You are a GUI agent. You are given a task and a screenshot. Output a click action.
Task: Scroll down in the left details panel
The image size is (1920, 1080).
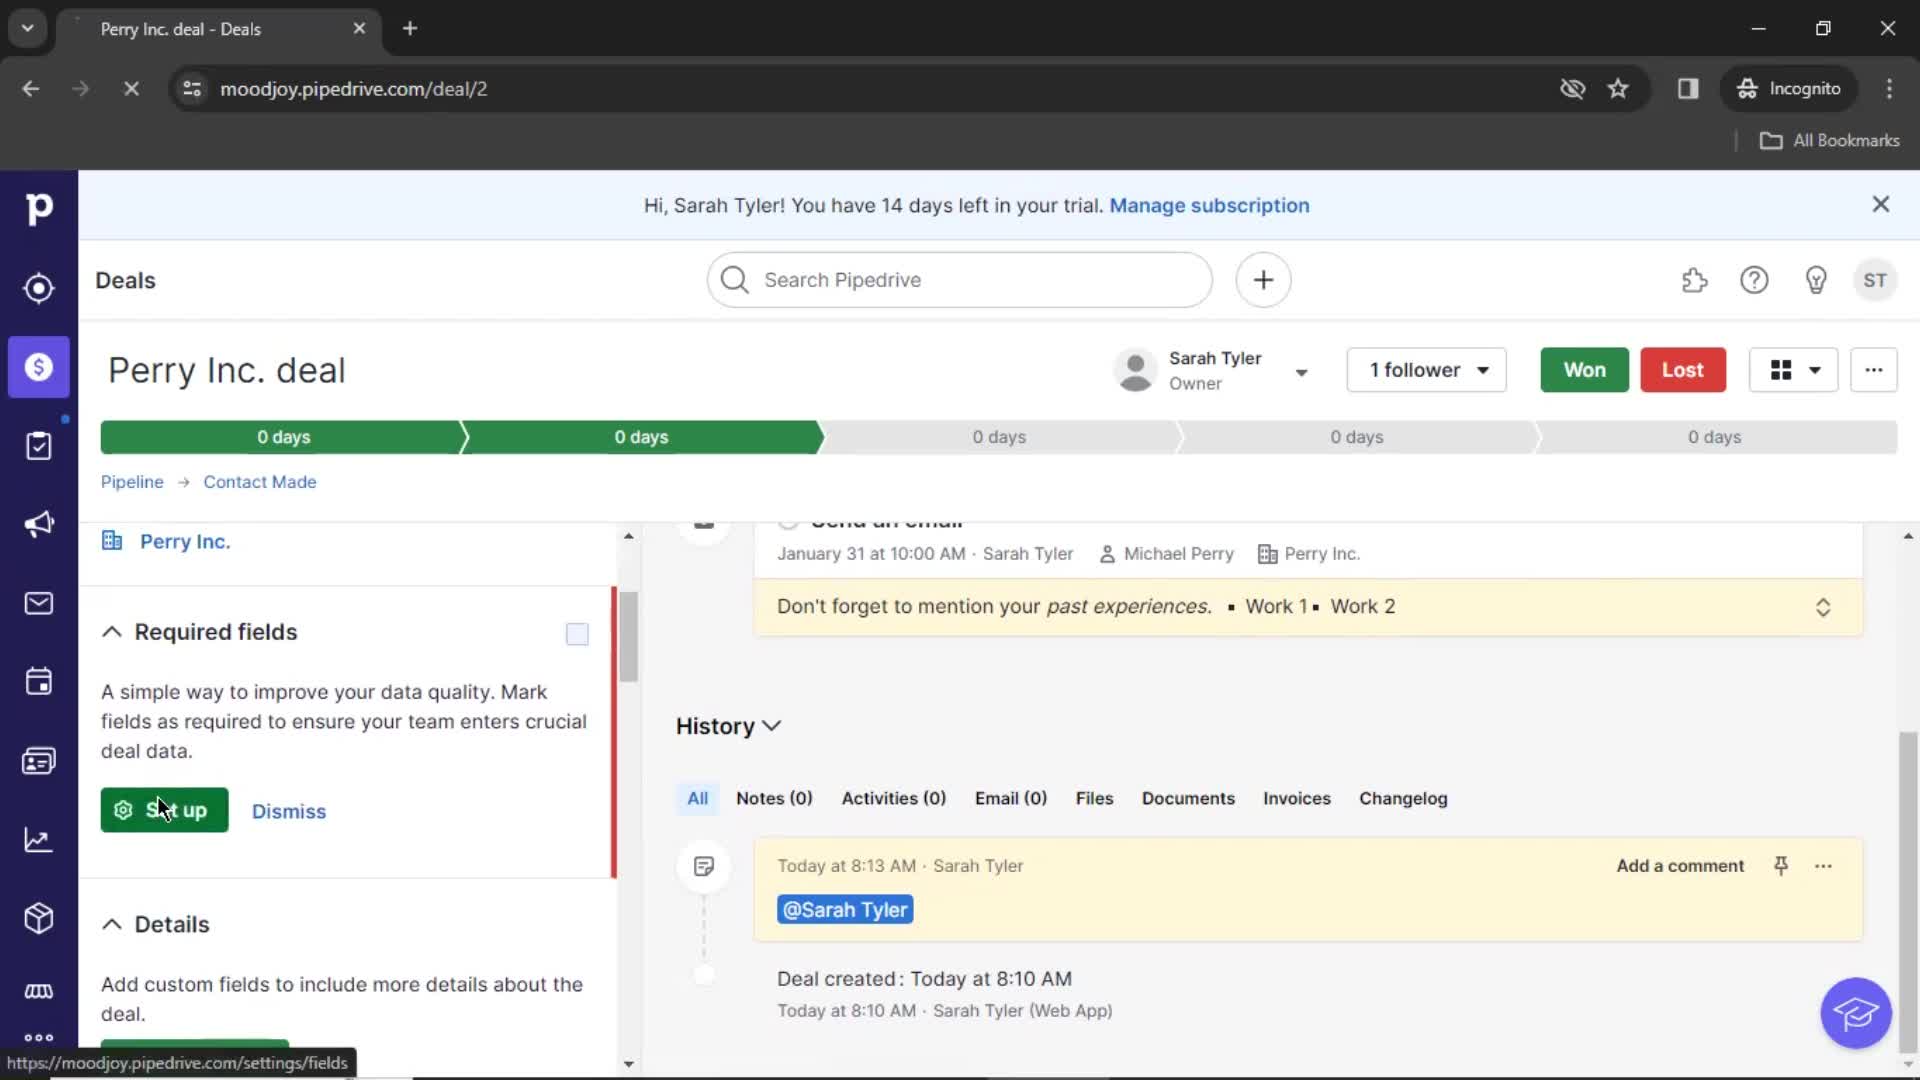pyautogui.click(x=628, y=1062)
